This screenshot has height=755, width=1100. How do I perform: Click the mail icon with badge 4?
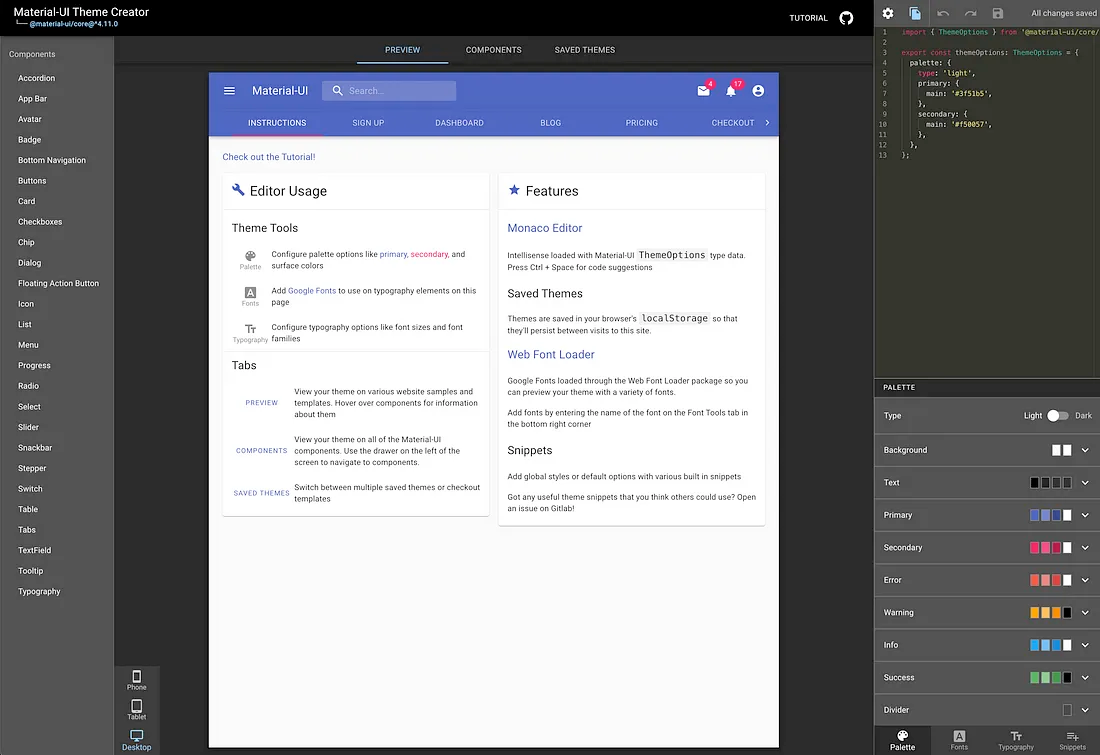click(703, 91)
